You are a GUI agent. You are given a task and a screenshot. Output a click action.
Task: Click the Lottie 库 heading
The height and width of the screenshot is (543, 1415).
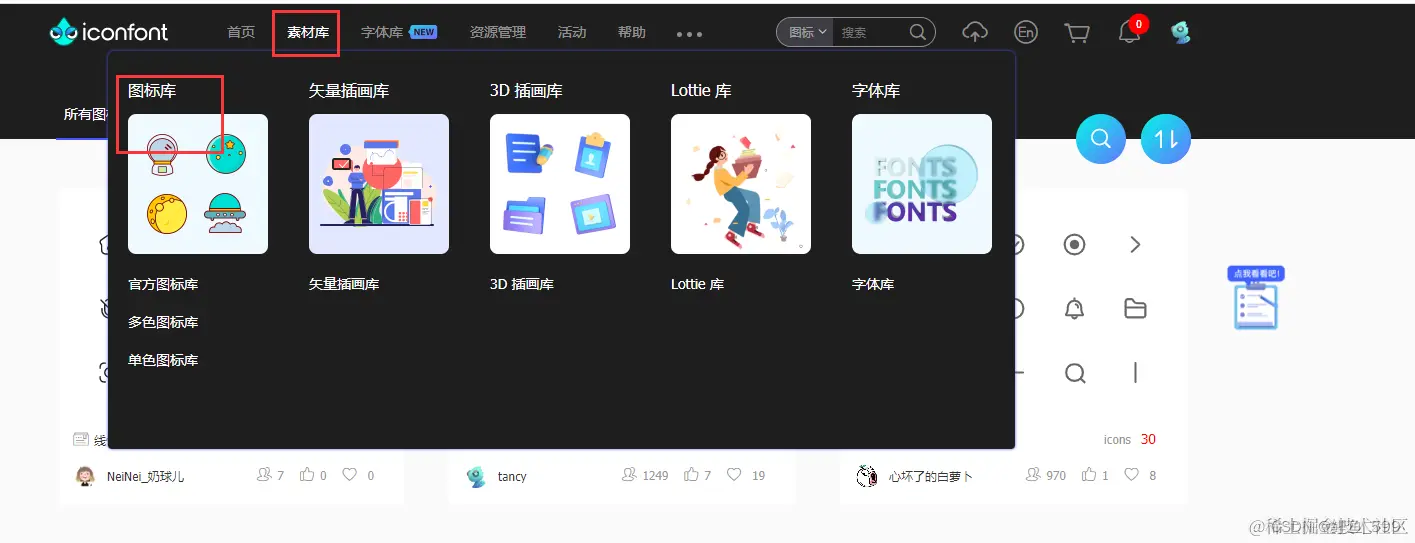pos(701,90)
